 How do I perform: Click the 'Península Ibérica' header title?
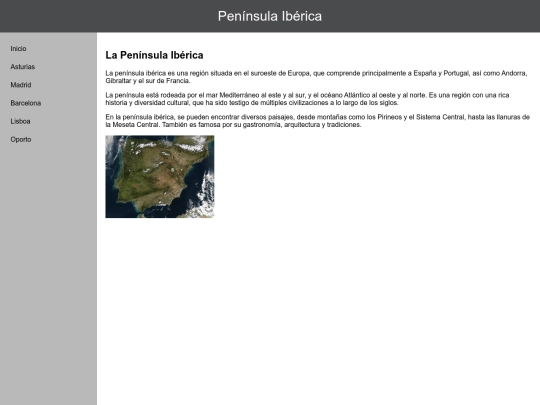tap(270, 16)
